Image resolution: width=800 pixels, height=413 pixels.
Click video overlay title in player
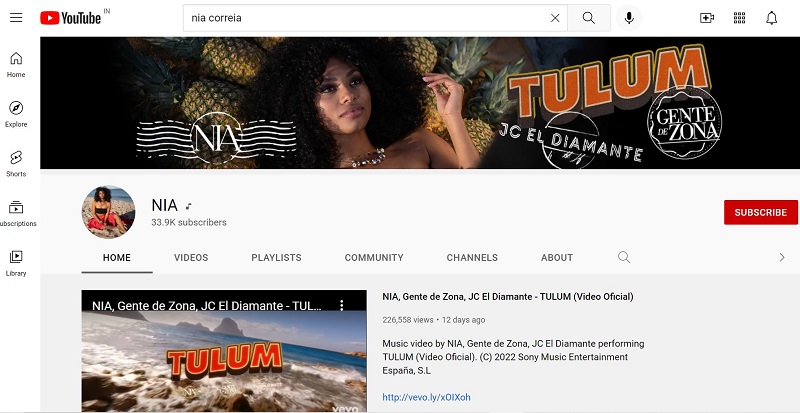pos(207,306)
